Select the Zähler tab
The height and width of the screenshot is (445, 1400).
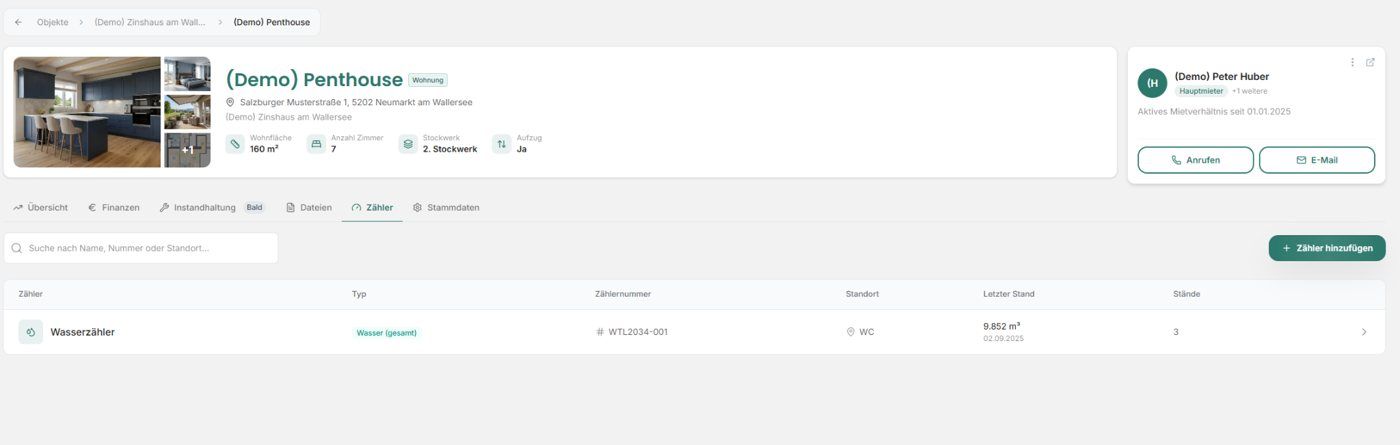[x=372, y=208]
